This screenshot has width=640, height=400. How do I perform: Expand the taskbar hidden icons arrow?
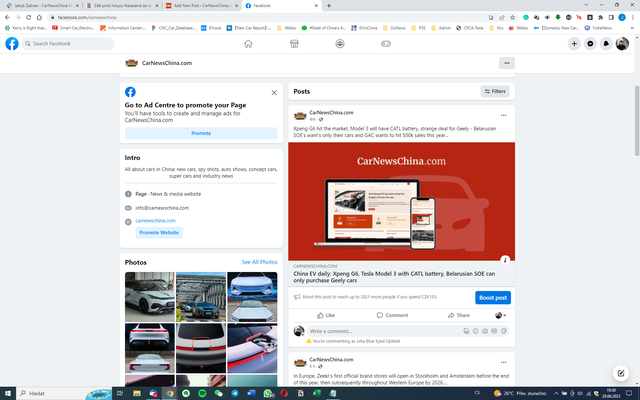click(x=556, y=393)
